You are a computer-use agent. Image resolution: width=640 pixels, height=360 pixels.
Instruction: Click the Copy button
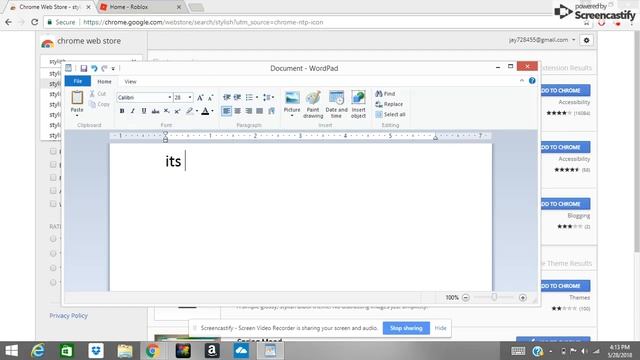click(x=99, y=104)
